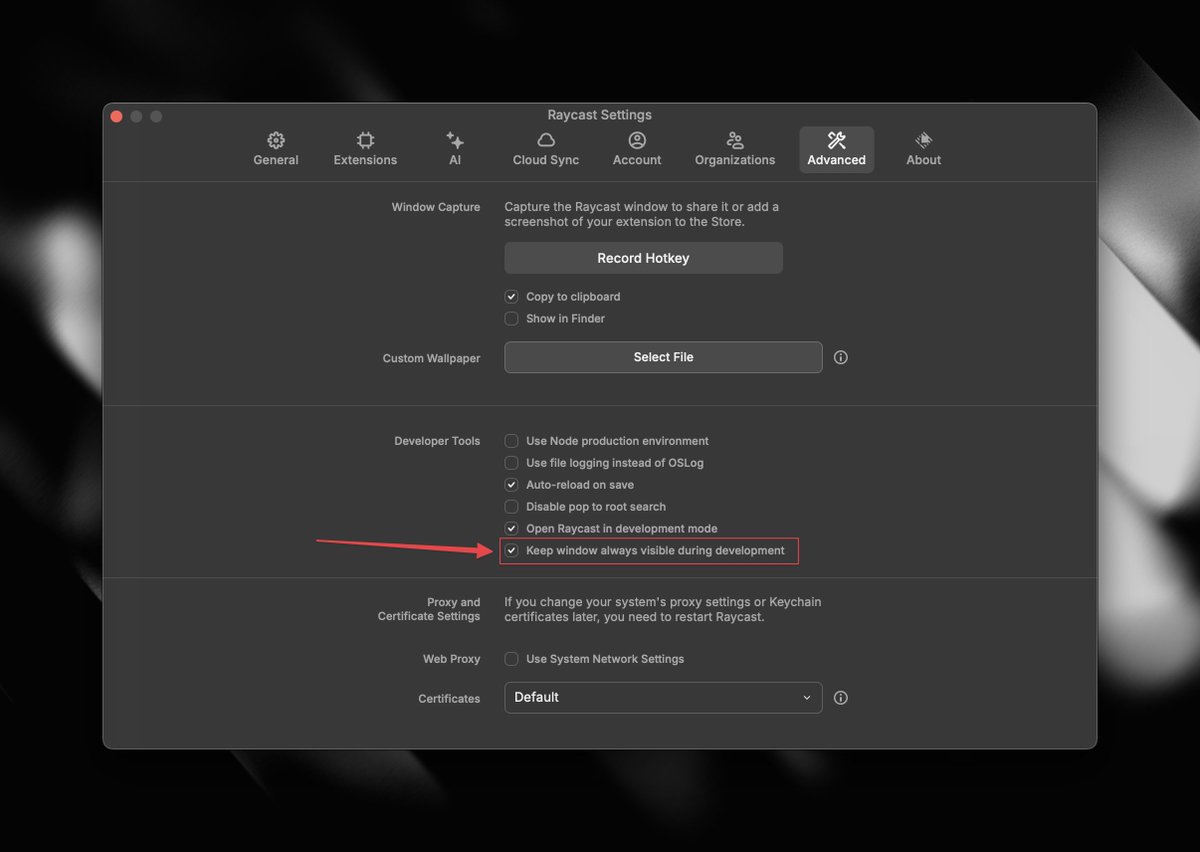This screenshot has height=852, width=1200.
Task: Click Select File for custom wallpaper
Action: pos(663,357)
